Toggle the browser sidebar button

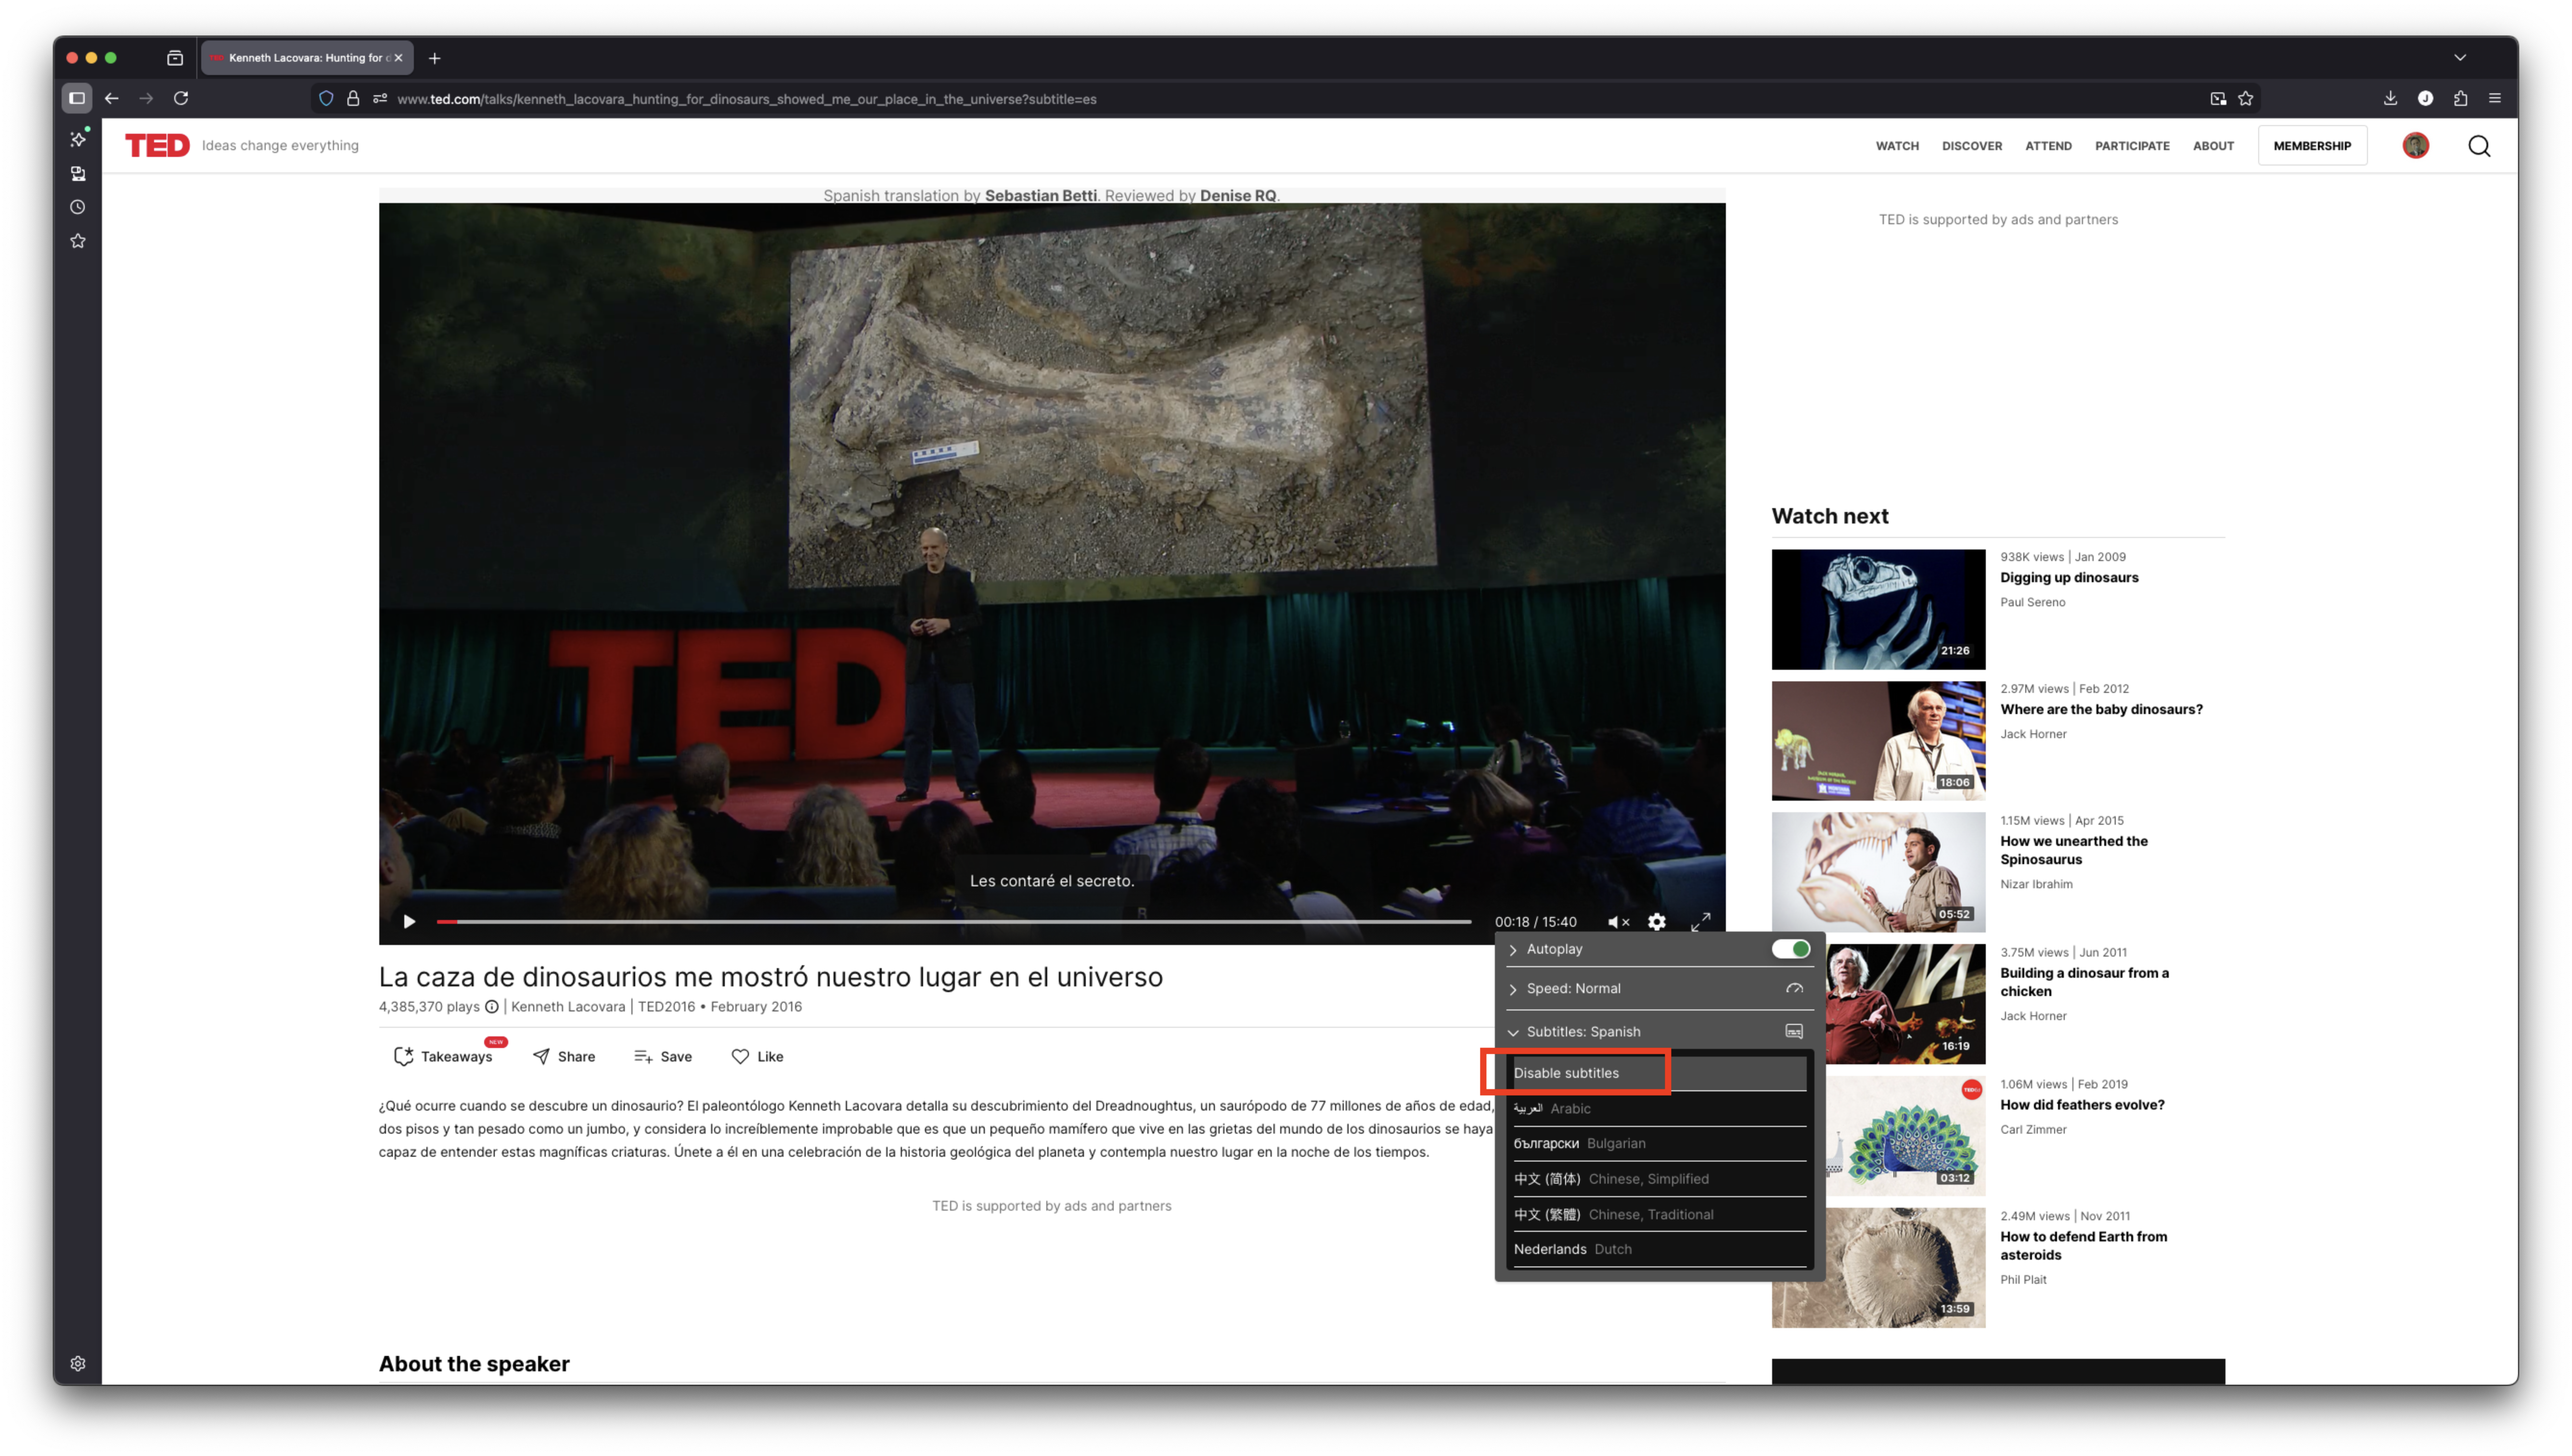[x=77, y=98]
